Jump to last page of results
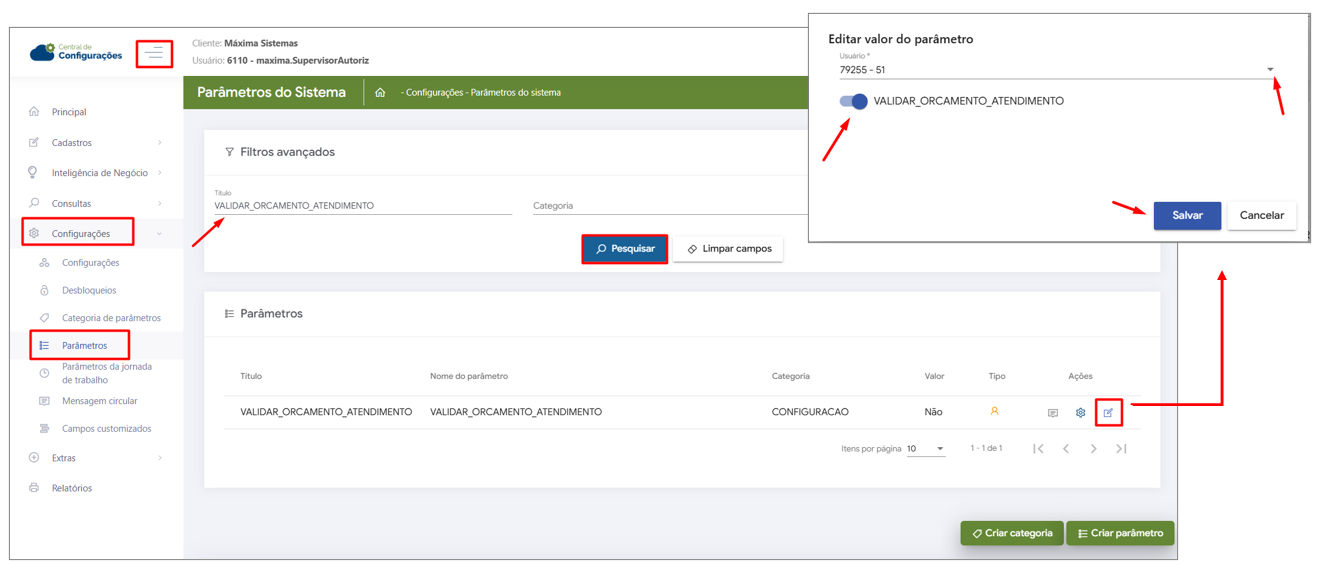Viewport: 1318px width, 573px height. [1121, 449]
